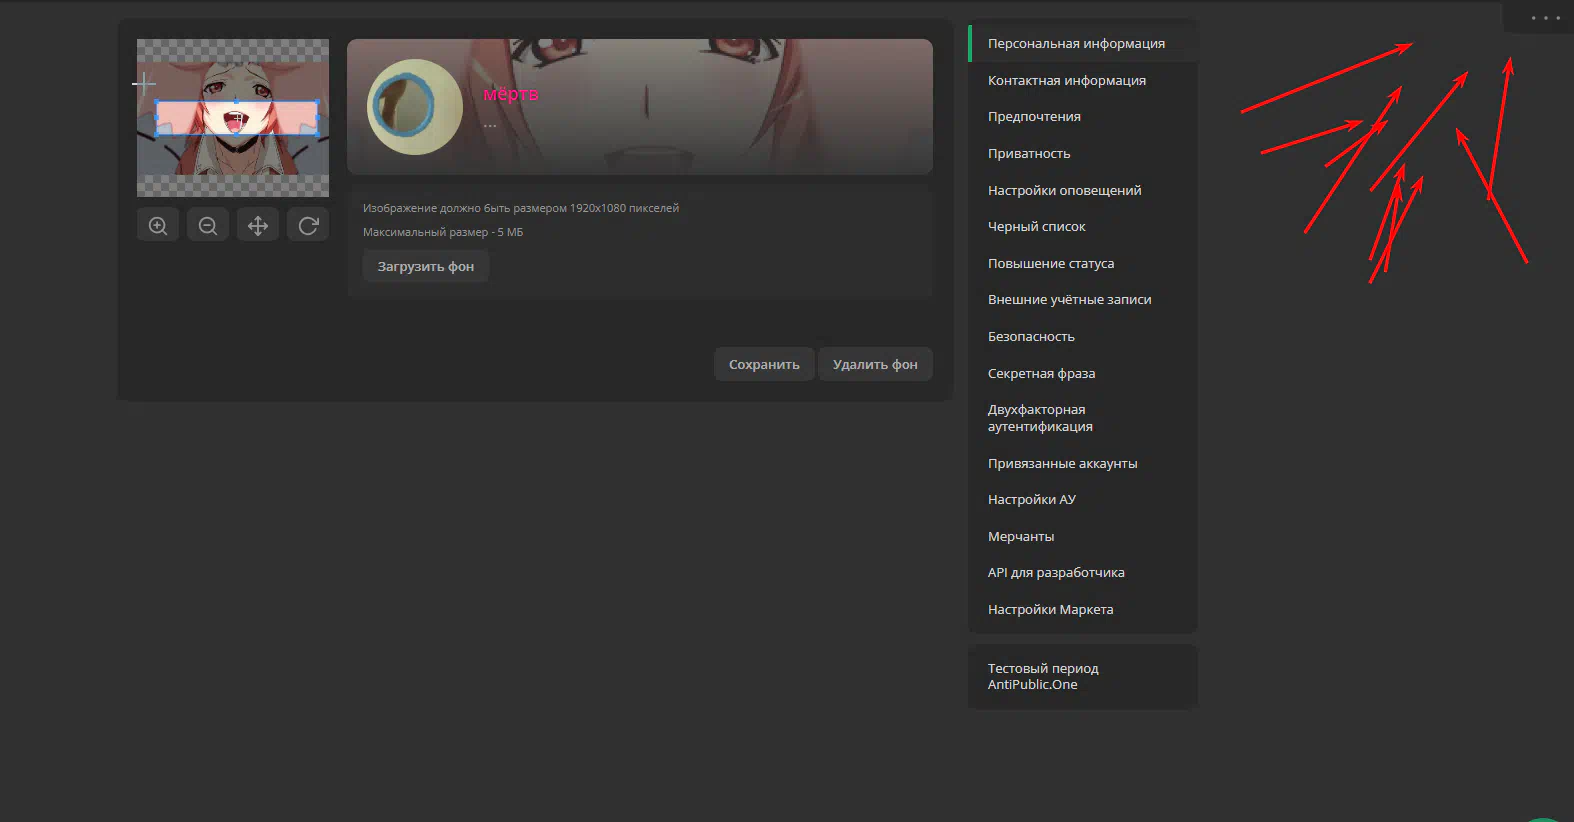This screenshot has height=822, width=1574.
Task: Rotate the image with the rotate icon
Action: pyautogui.click(x=308, y=226)
